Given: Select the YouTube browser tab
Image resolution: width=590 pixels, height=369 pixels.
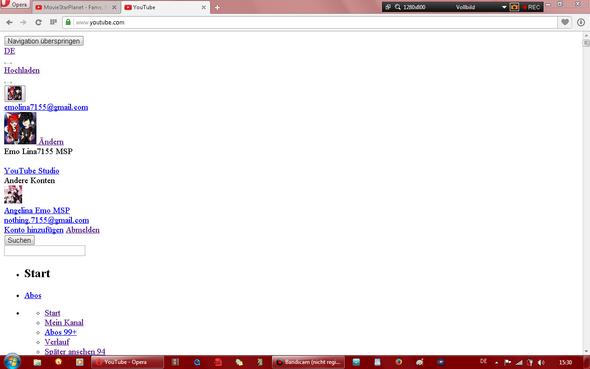Looking at the screenshot, I should click(x=166, y=7).
